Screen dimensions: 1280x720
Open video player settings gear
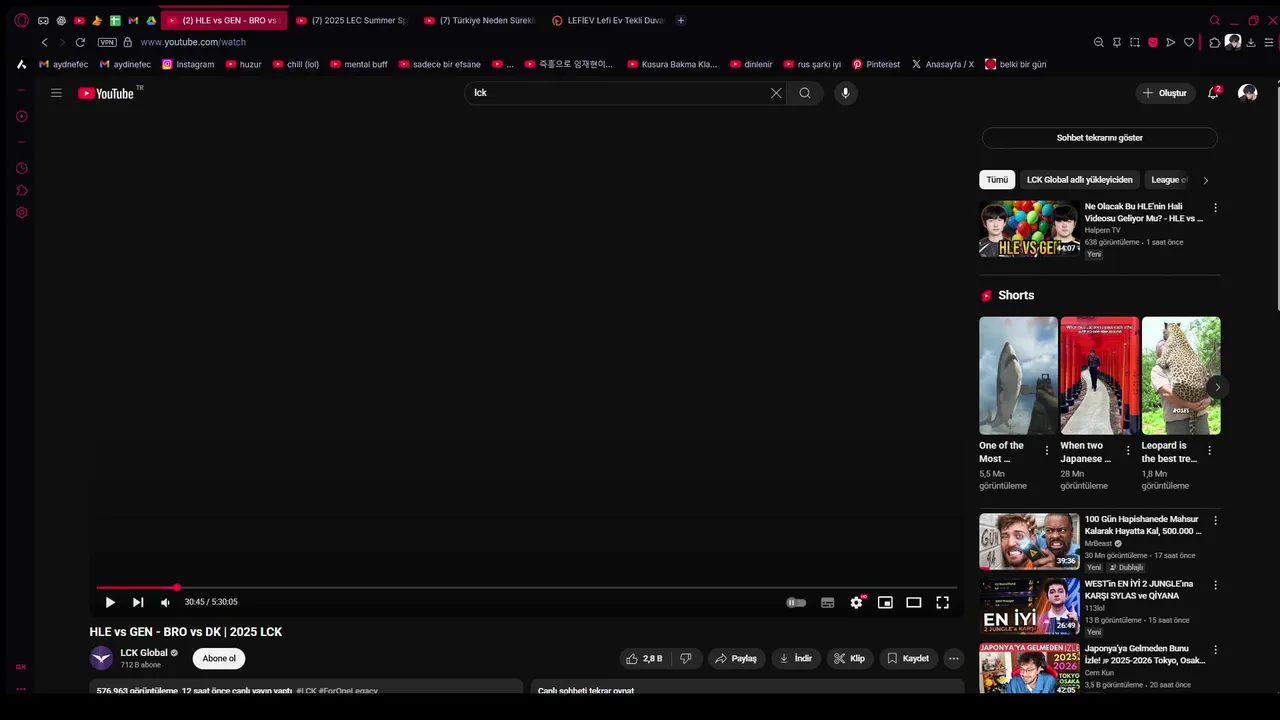coord(856,603)
